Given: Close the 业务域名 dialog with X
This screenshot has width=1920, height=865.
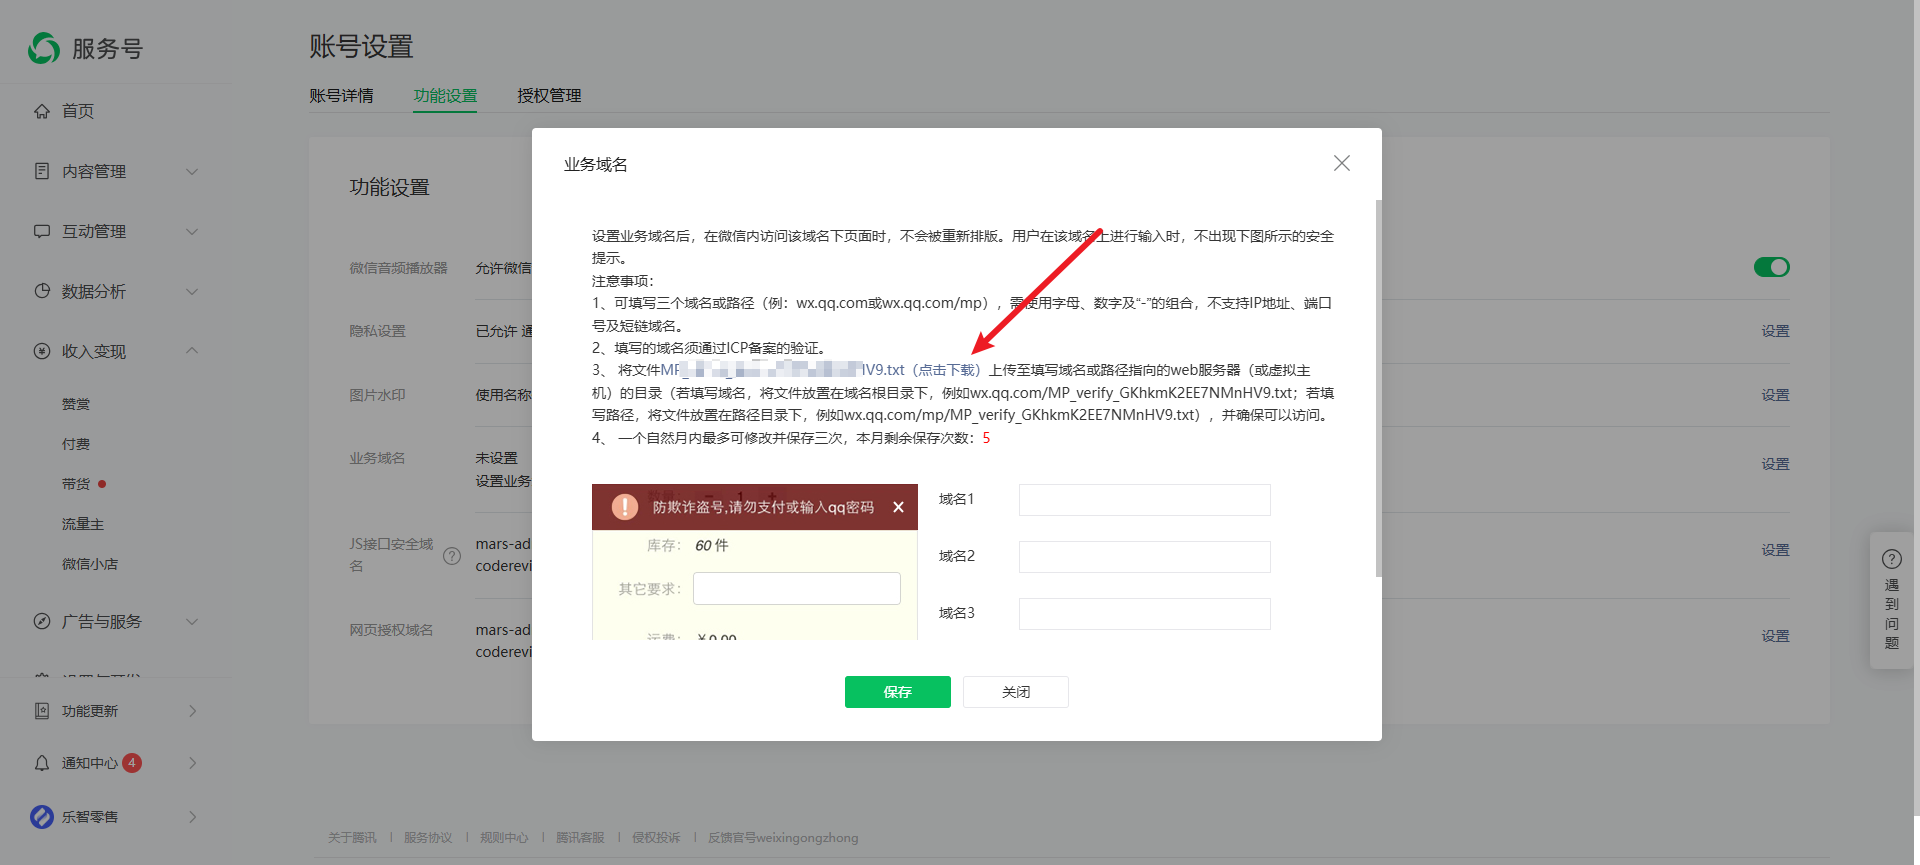Looking at the screenshot, I should (x=1342, y=163).
